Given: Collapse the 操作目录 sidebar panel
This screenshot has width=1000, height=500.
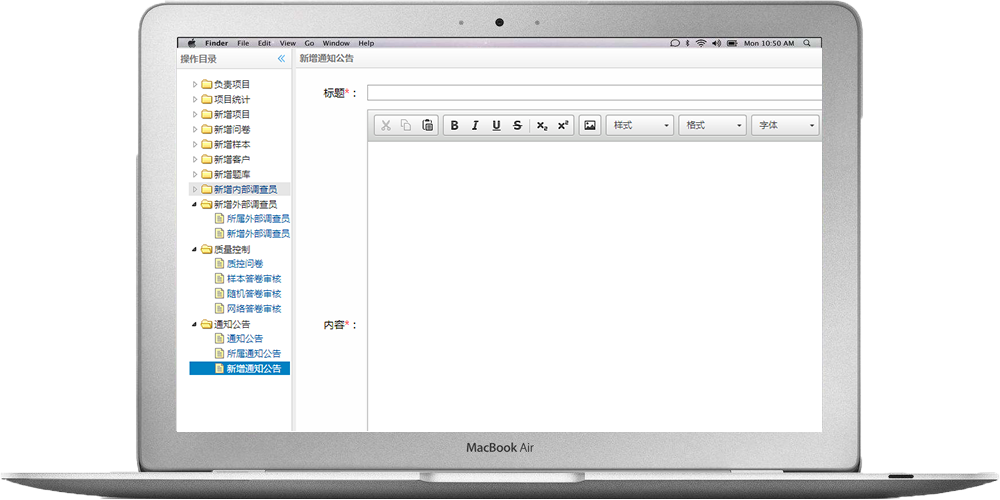Looking at the screenshot, I should tap(281, 59).
